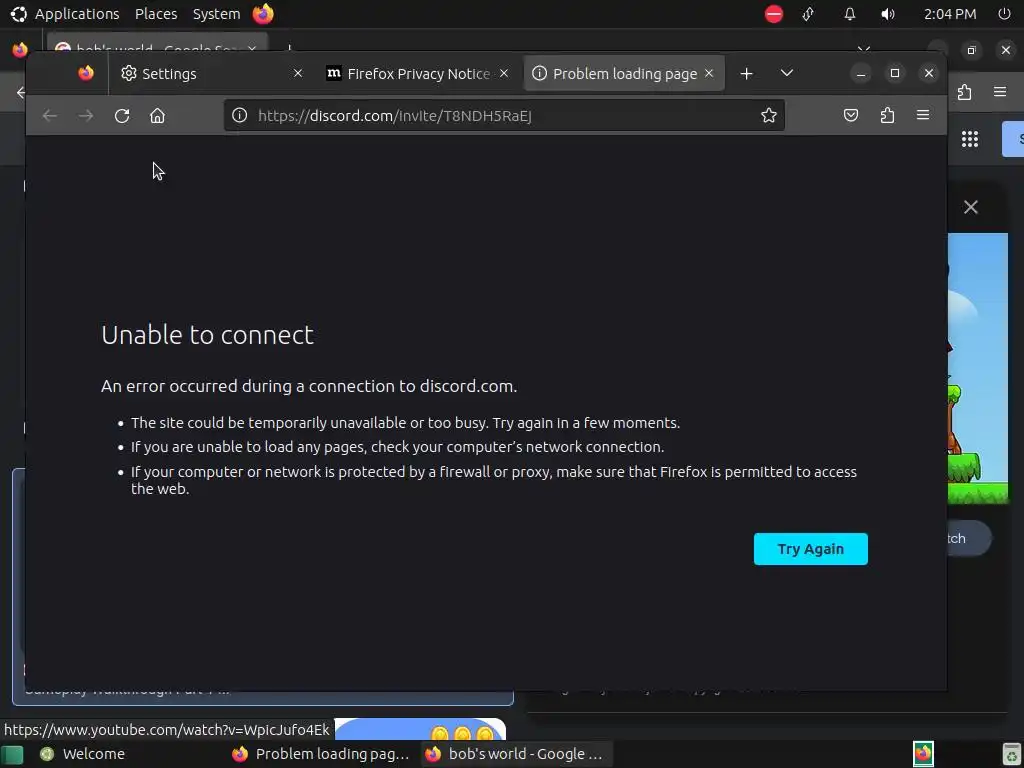
Task: Select the Problem loading page tab
Action: pyautogui.click(x=624, y=74)
